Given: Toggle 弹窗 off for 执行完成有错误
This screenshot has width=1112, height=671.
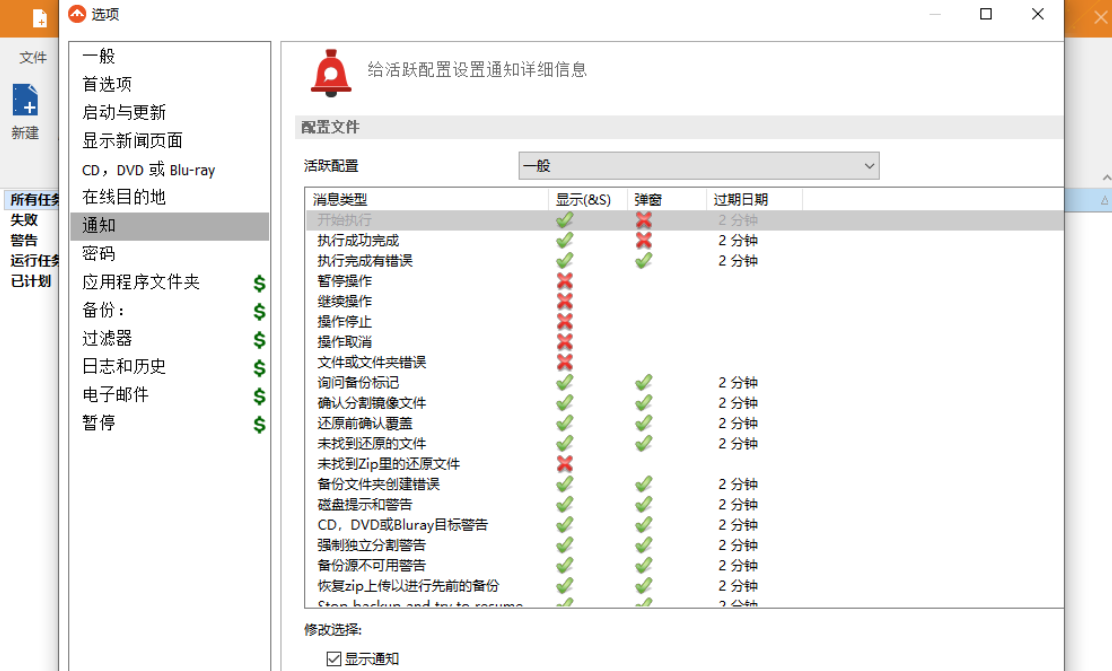Looking at the screenshot, I should [x=642, y=260].
